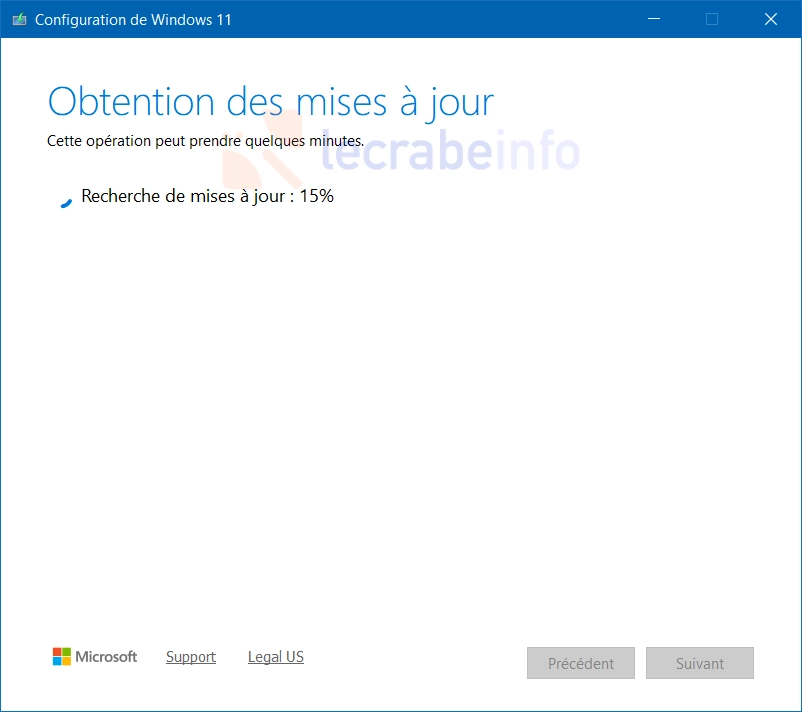Click the Microsoft wordmark text

107,657
